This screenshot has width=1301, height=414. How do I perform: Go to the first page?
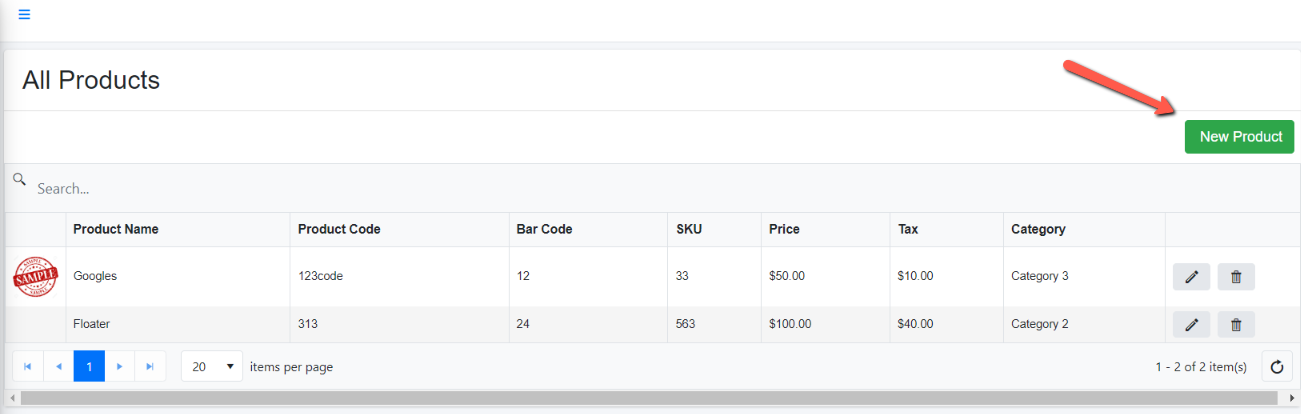pos(27,367)
